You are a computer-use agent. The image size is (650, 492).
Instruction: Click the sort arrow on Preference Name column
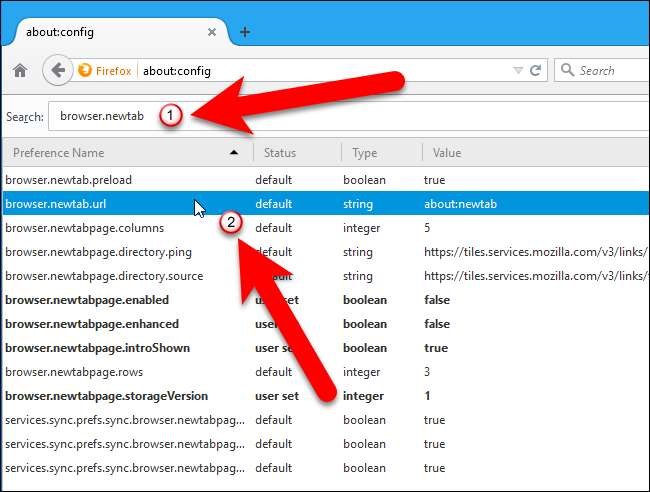tap(234, 153)
